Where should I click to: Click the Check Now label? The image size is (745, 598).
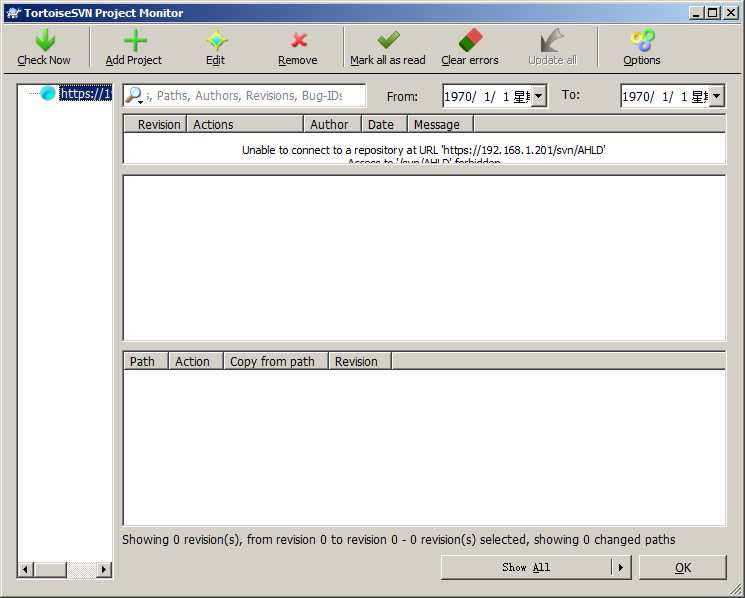coord(44,60)
